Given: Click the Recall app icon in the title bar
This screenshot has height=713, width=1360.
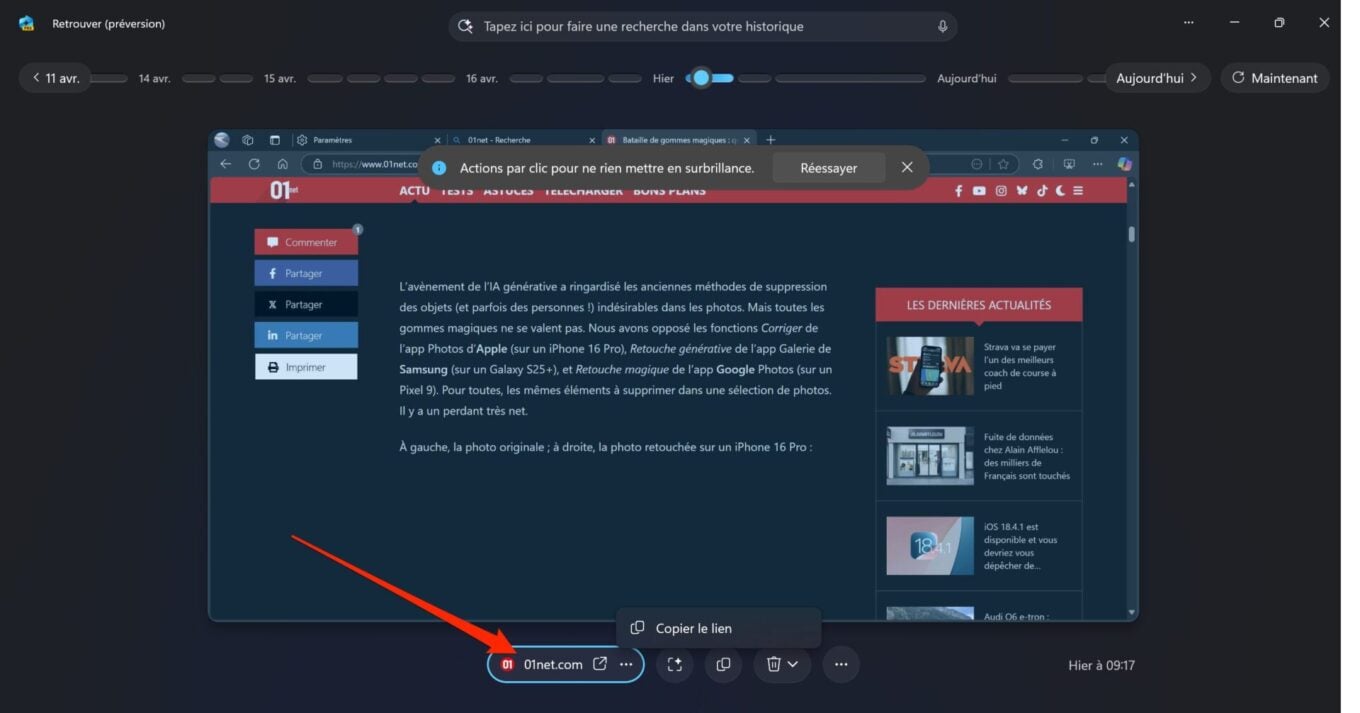Looking at the screenshot, I should tap(27, 23).
